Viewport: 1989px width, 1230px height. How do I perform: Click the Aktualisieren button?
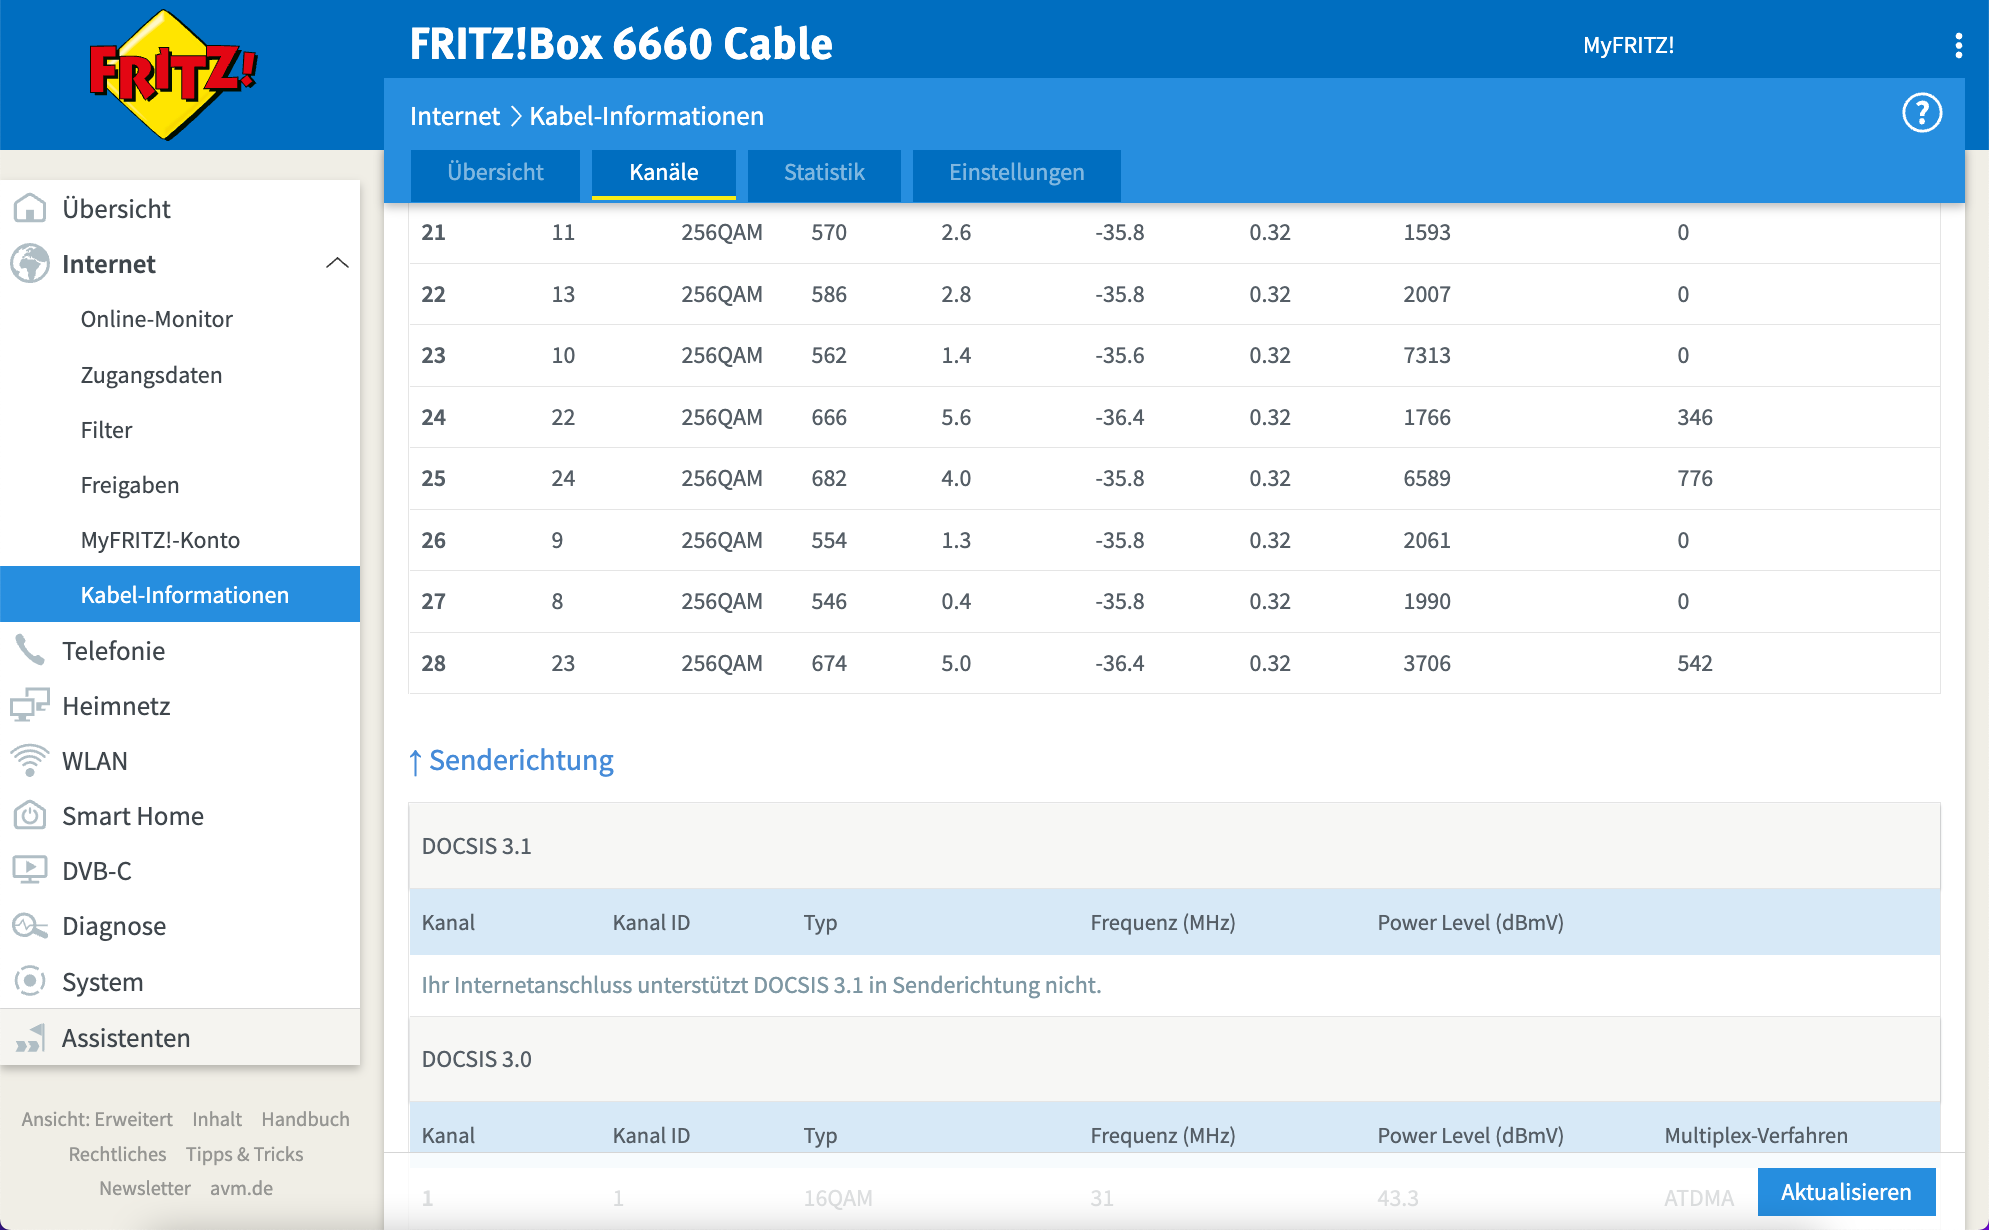(1846, 1192)
